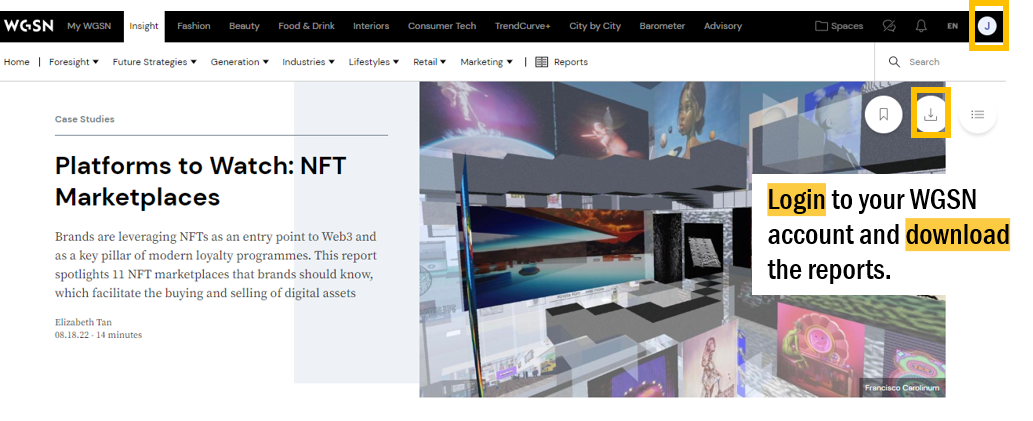Open the notifications bell

(x=921, y=26)
